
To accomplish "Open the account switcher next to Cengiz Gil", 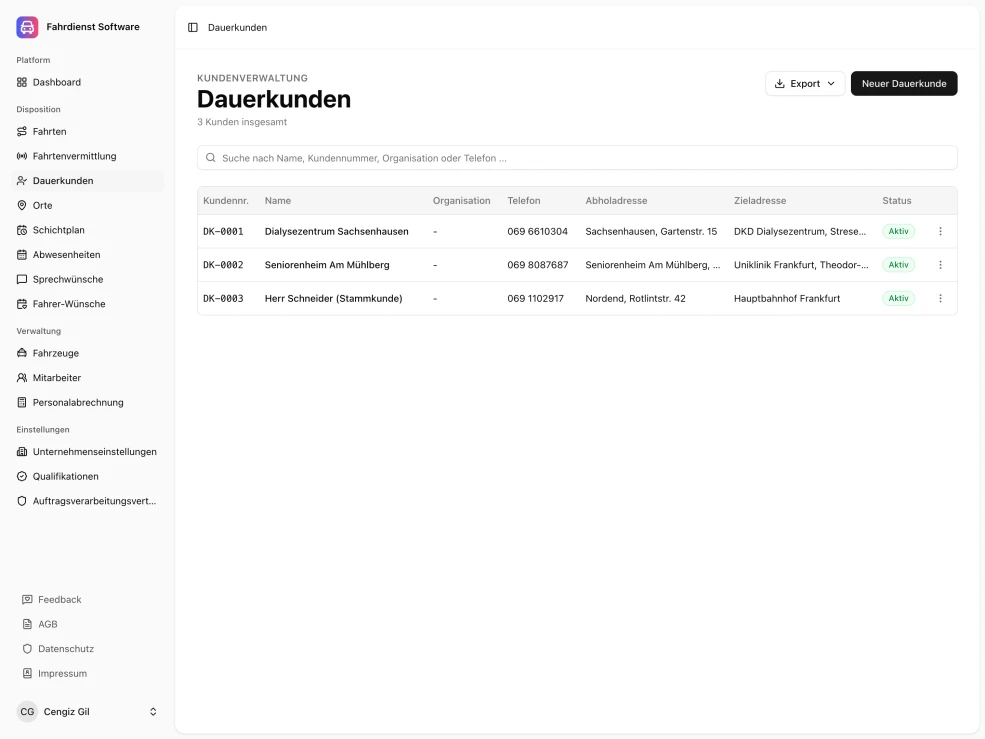I will pyautogui.click(x=152, y=711).
